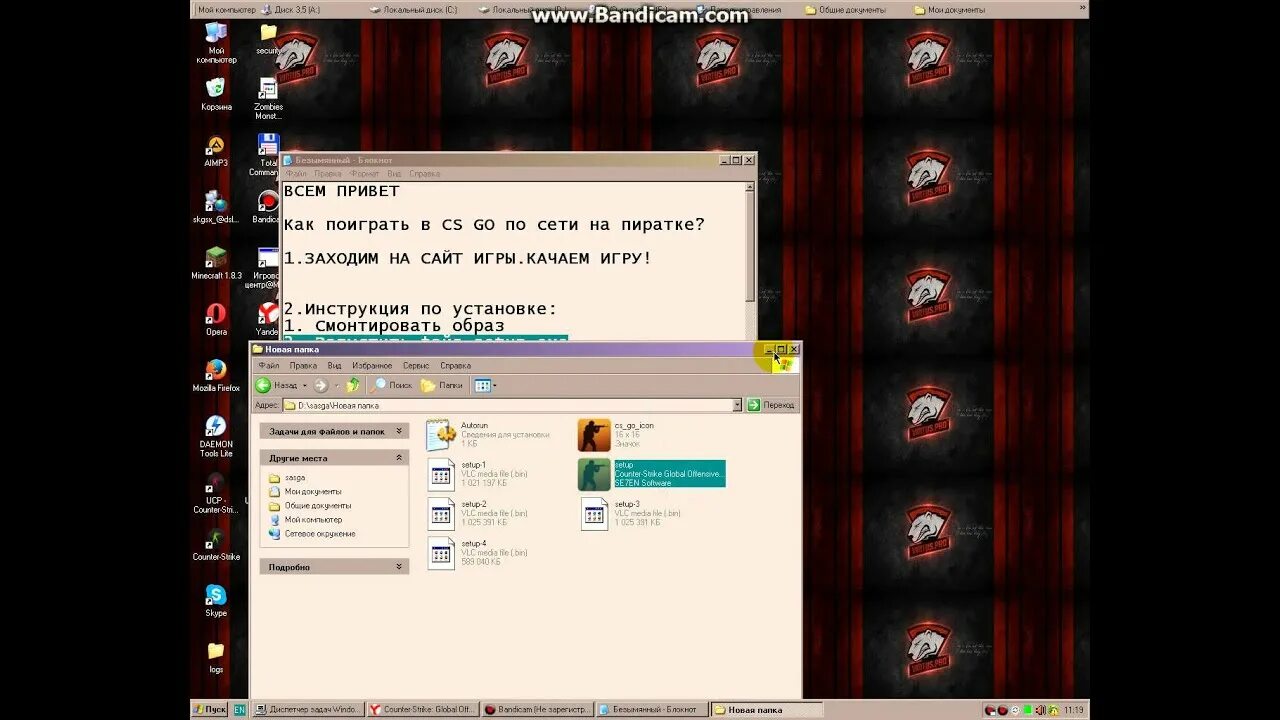Open Общие документы in top toolbar
The image size is (1280, 720).
point(845,9)
